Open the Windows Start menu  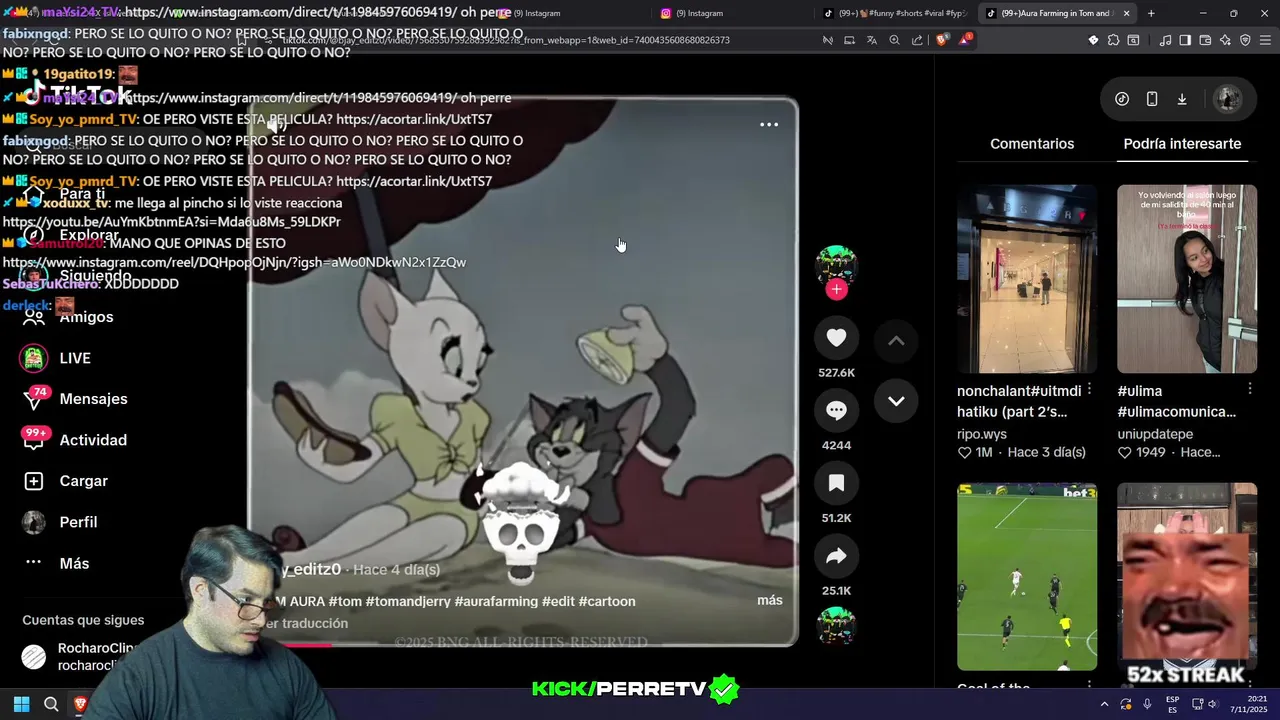point(21,704)
